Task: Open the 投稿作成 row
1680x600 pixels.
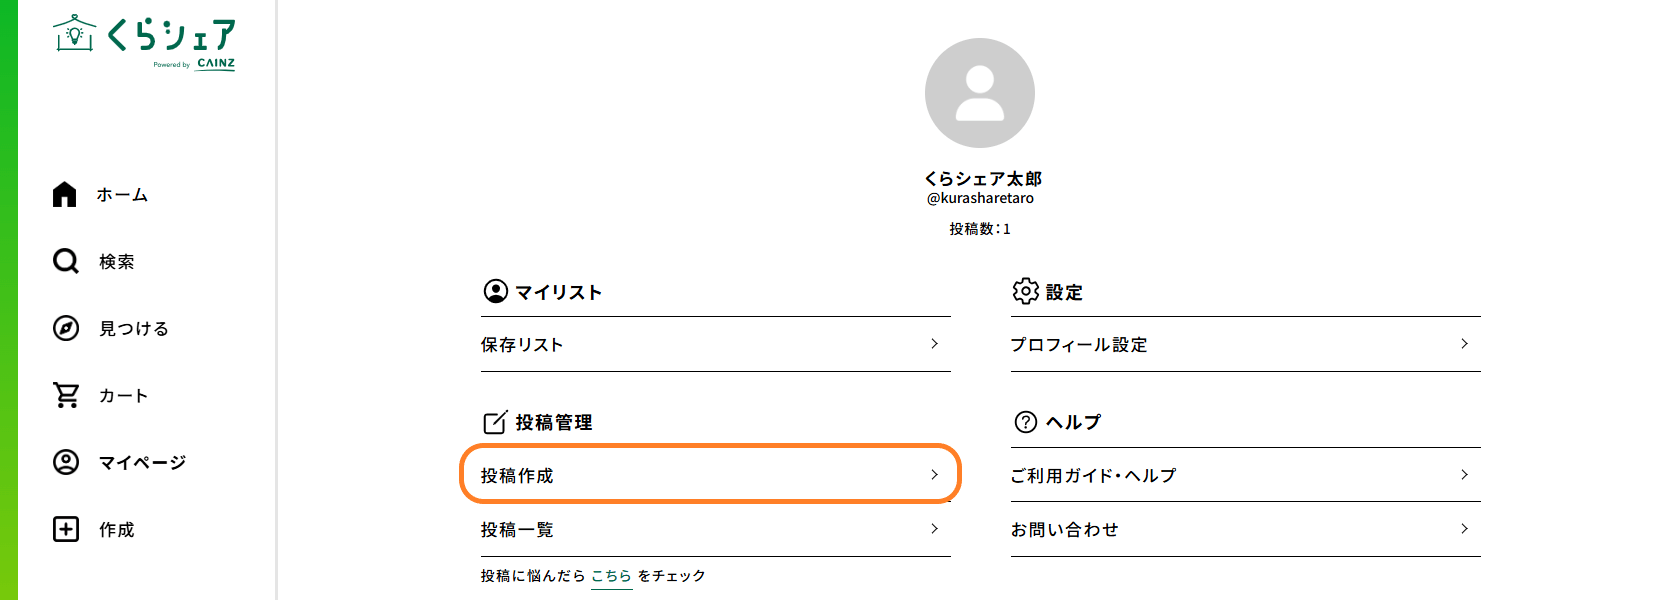Action: click(710, 475)
